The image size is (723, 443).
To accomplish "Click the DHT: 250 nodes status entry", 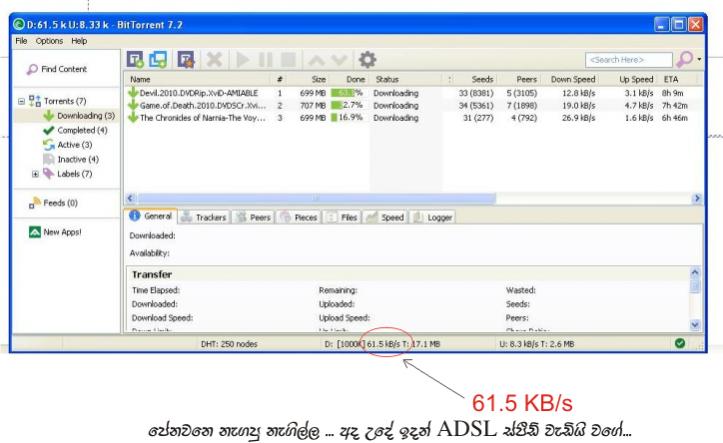I will [x=229, y=344].
